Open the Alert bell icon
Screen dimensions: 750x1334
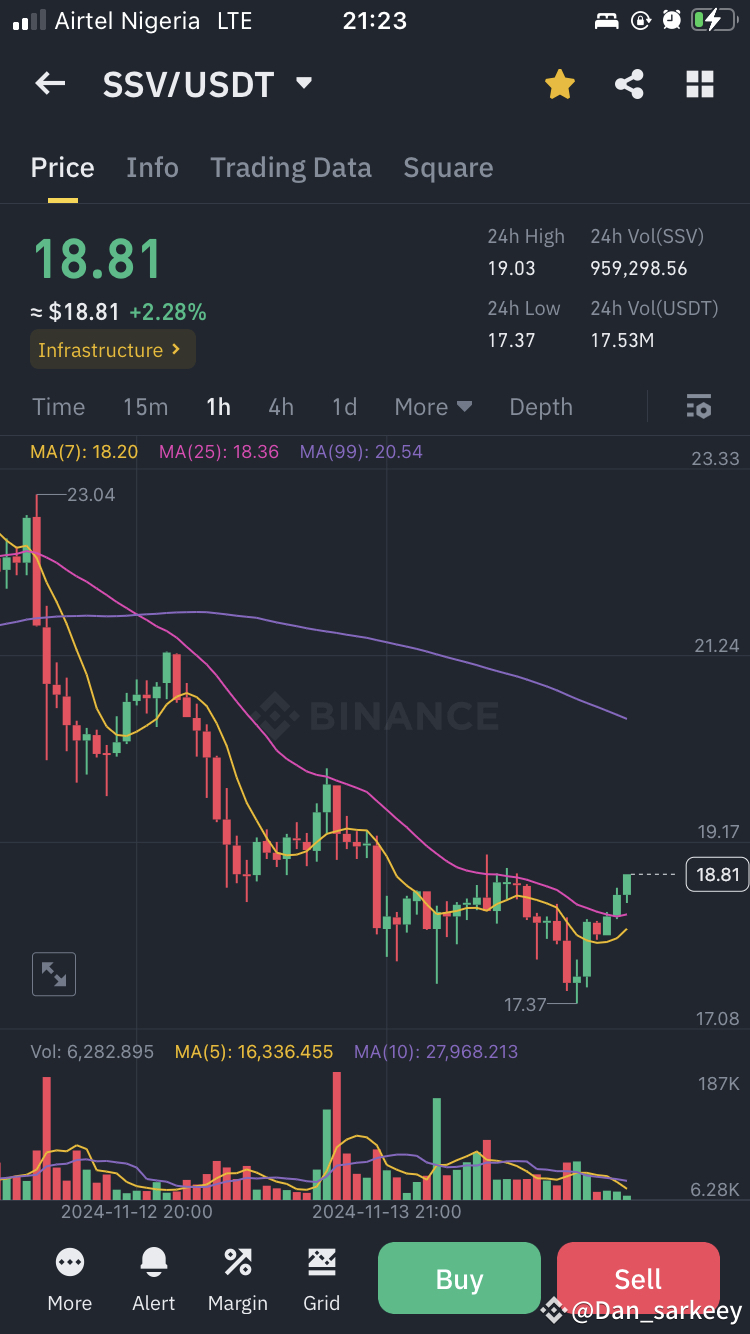(154, 1263)
